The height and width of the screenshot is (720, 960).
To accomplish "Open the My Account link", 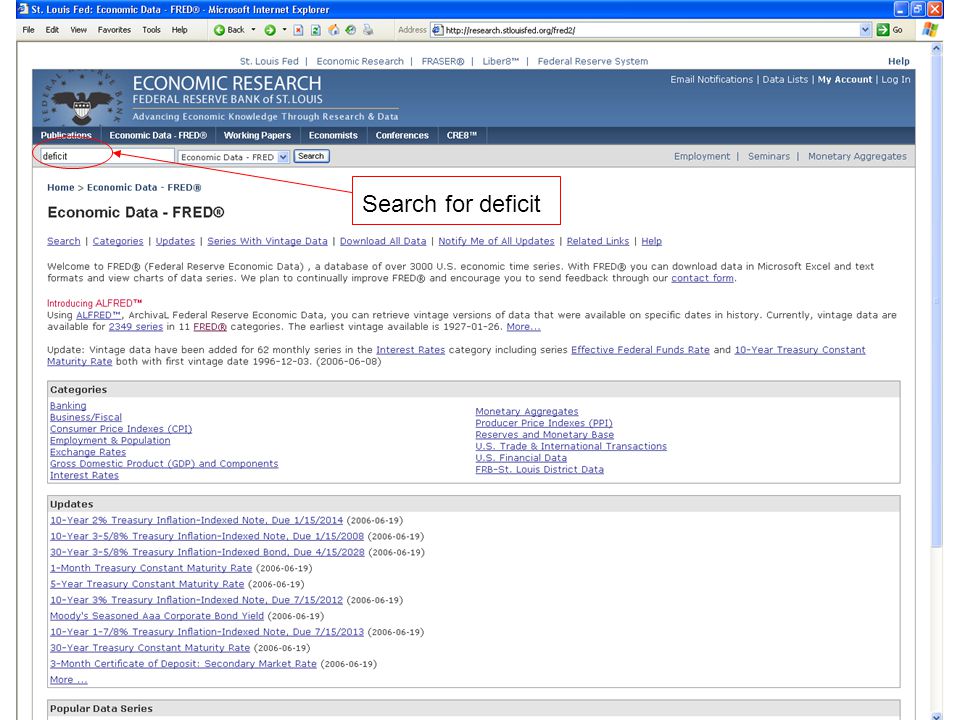I will click(x=845, y=80).
